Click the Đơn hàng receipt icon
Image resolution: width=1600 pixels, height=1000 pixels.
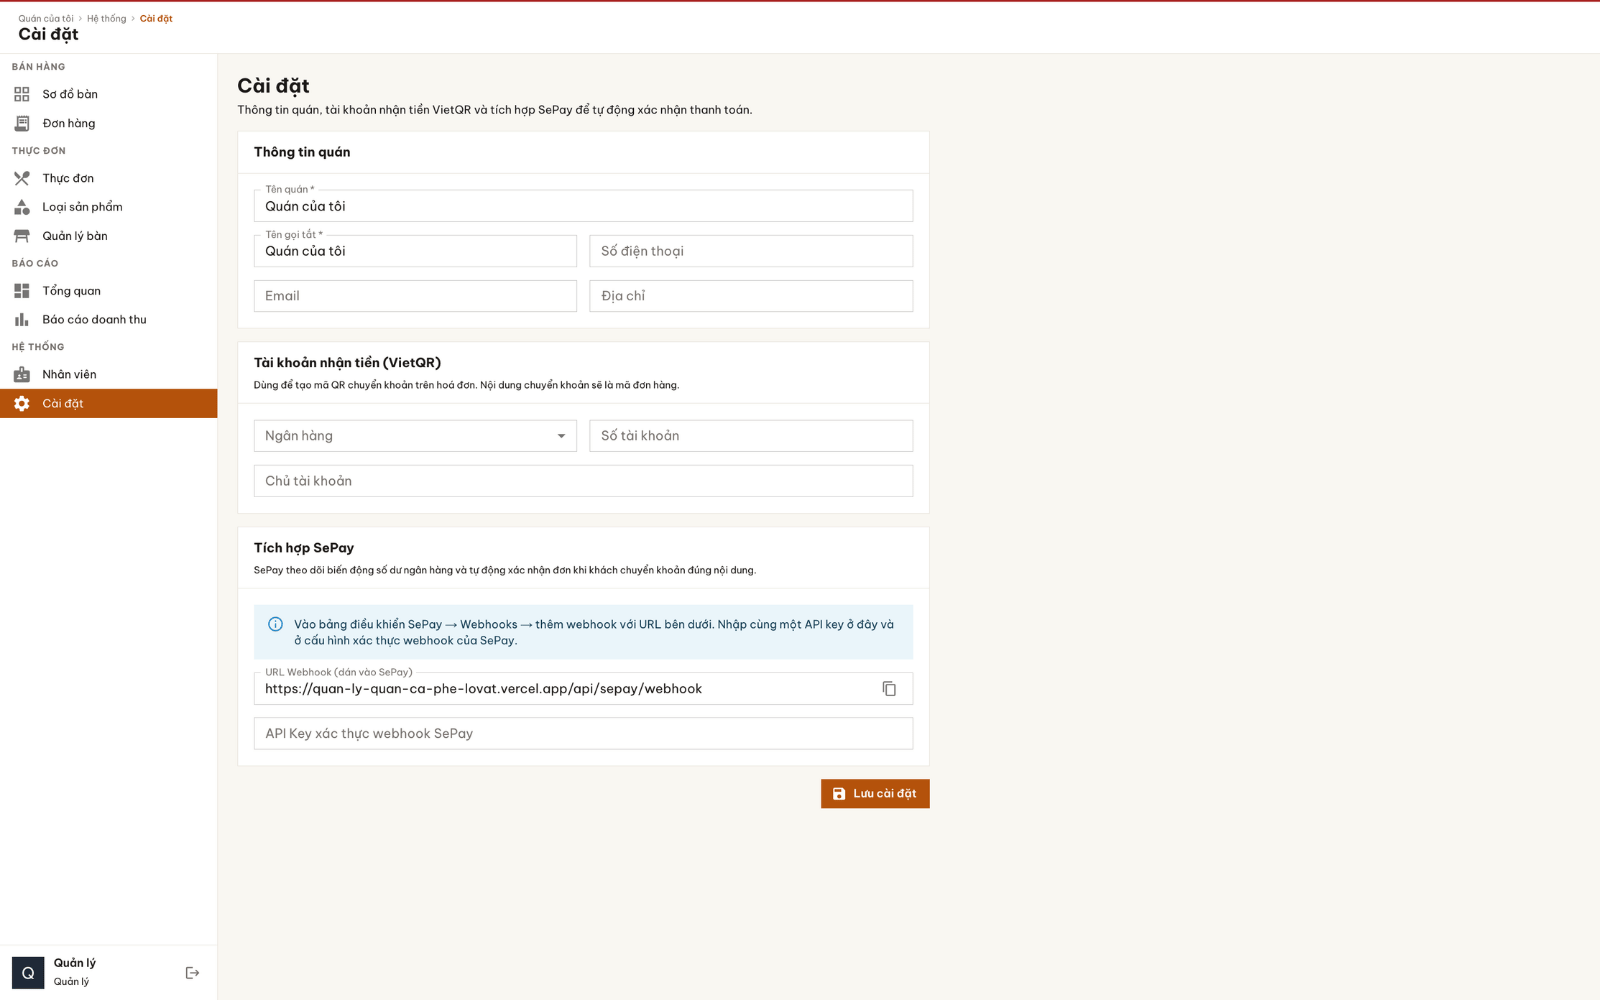point(22,123)
